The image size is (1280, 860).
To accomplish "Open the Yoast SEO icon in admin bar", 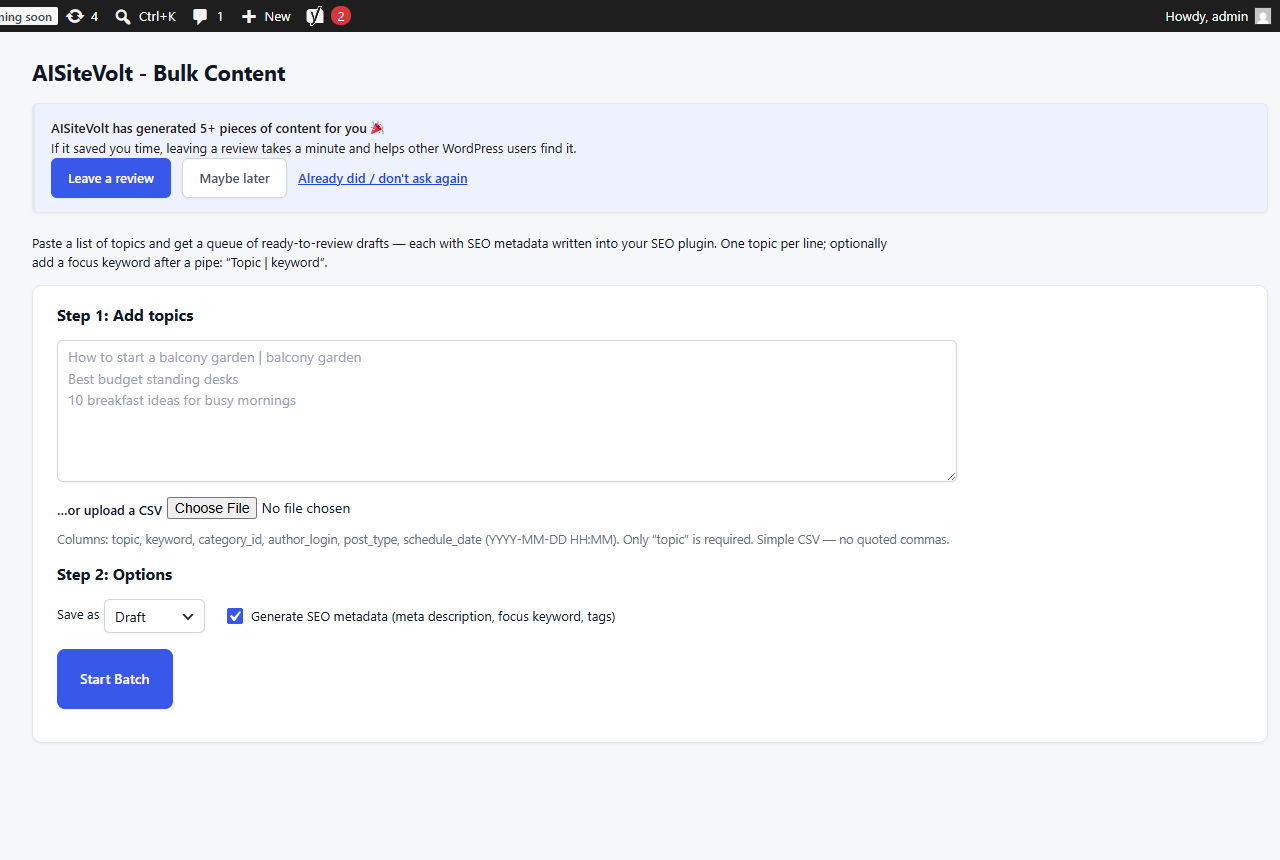I will pos(315,16).
